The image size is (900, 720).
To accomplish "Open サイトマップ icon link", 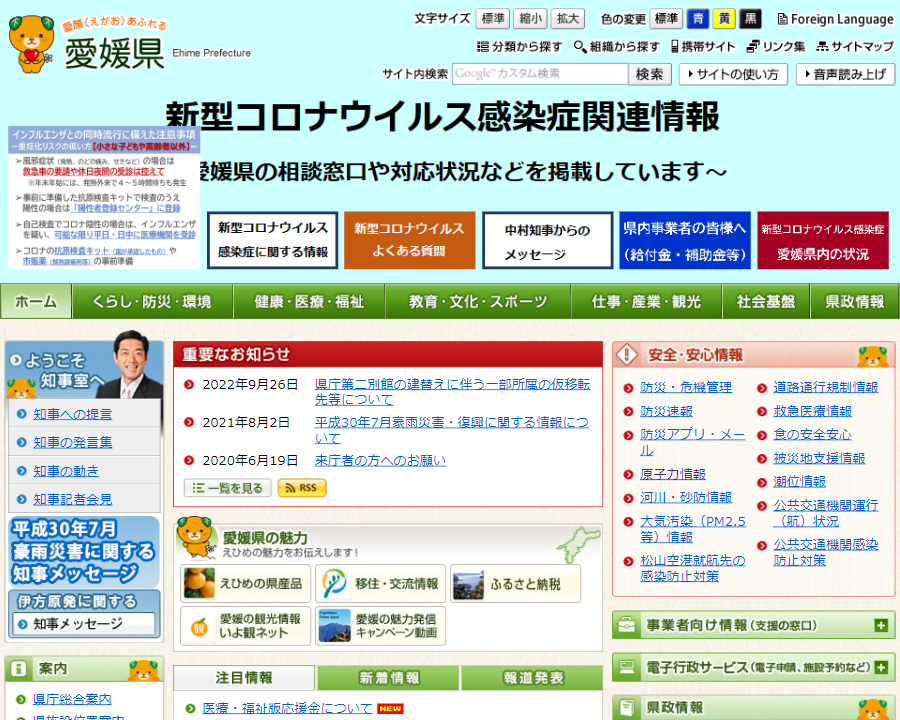I will pos(855,47).
